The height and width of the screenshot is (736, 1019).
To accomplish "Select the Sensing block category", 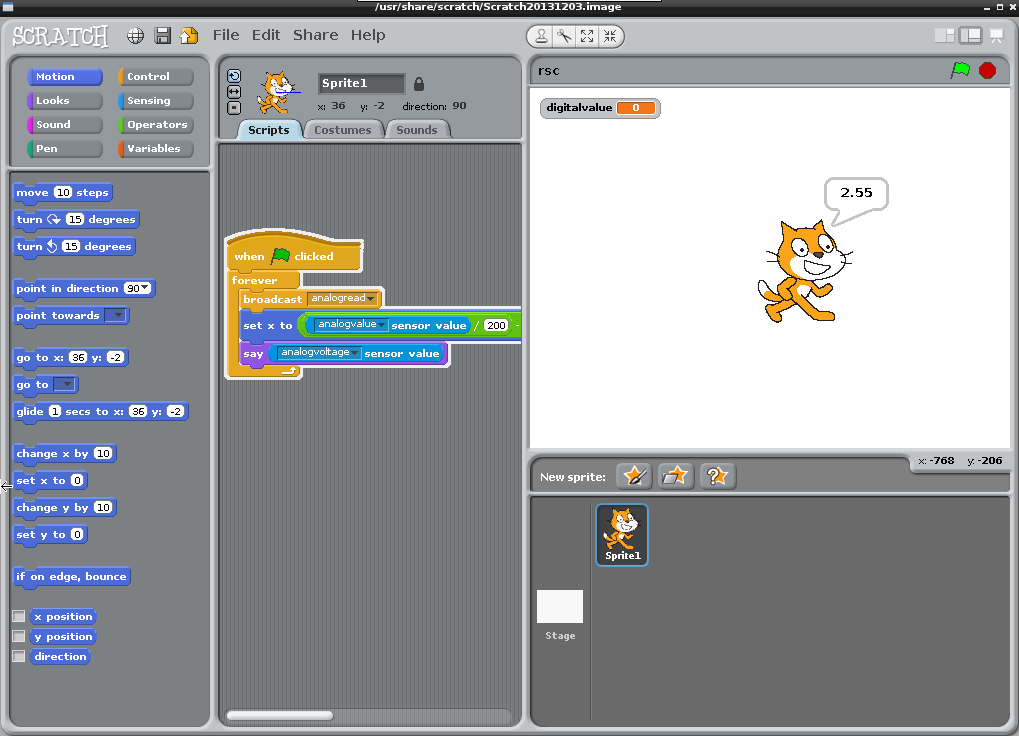I will click(x=148, y=101).
